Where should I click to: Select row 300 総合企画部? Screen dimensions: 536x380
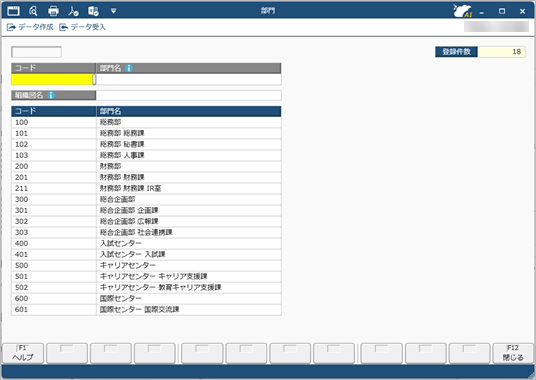coord(146,199)
